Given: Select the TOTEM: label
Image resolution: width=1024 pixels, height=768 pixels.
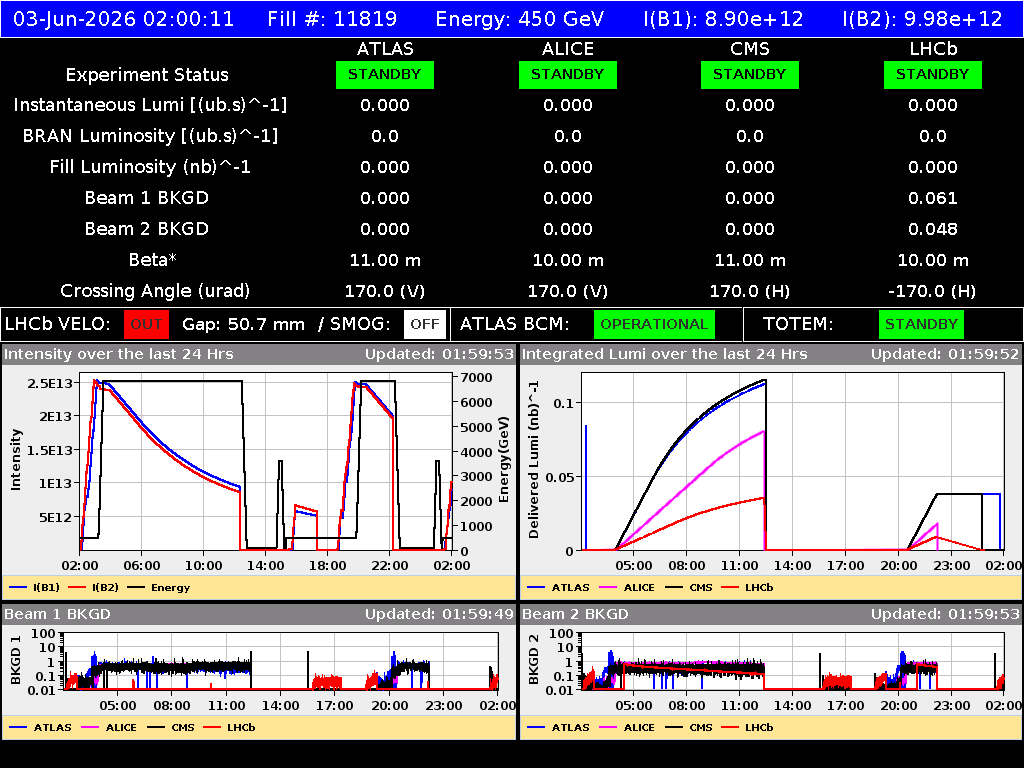Looking at the screenshot, I should 798,325.
